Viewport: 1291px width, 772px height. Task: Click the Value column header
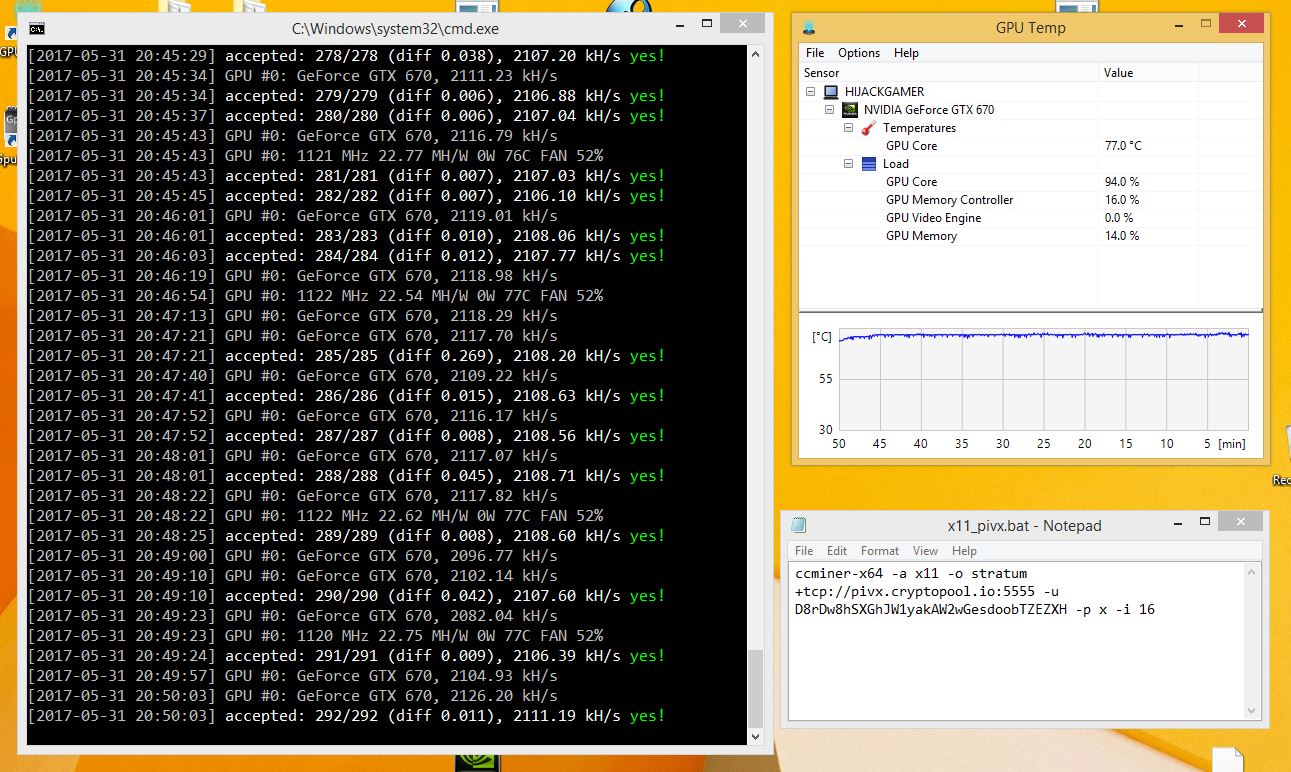click(x=1148, y=73)
